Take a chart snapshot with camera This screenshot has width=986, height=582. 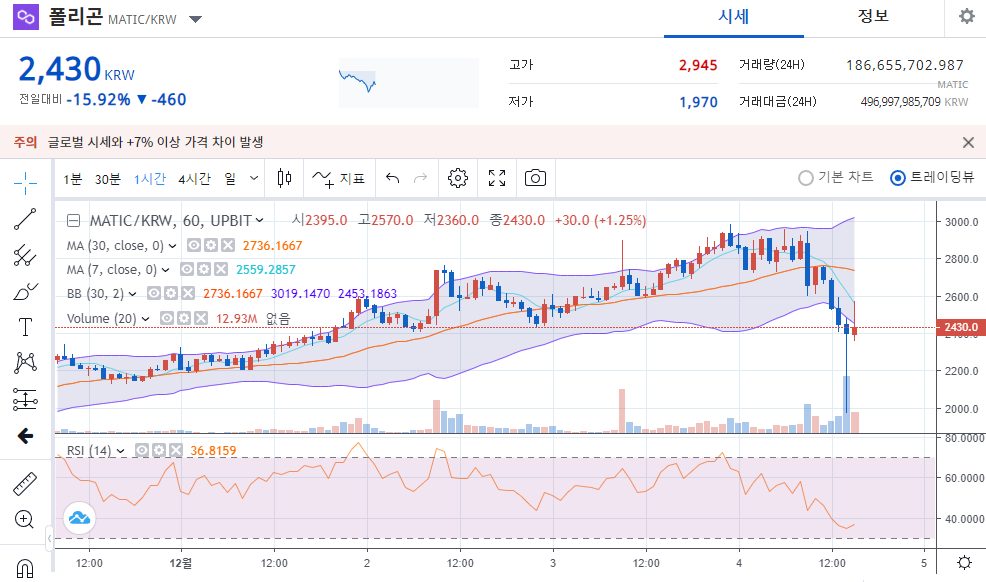[x=535, y=178]
